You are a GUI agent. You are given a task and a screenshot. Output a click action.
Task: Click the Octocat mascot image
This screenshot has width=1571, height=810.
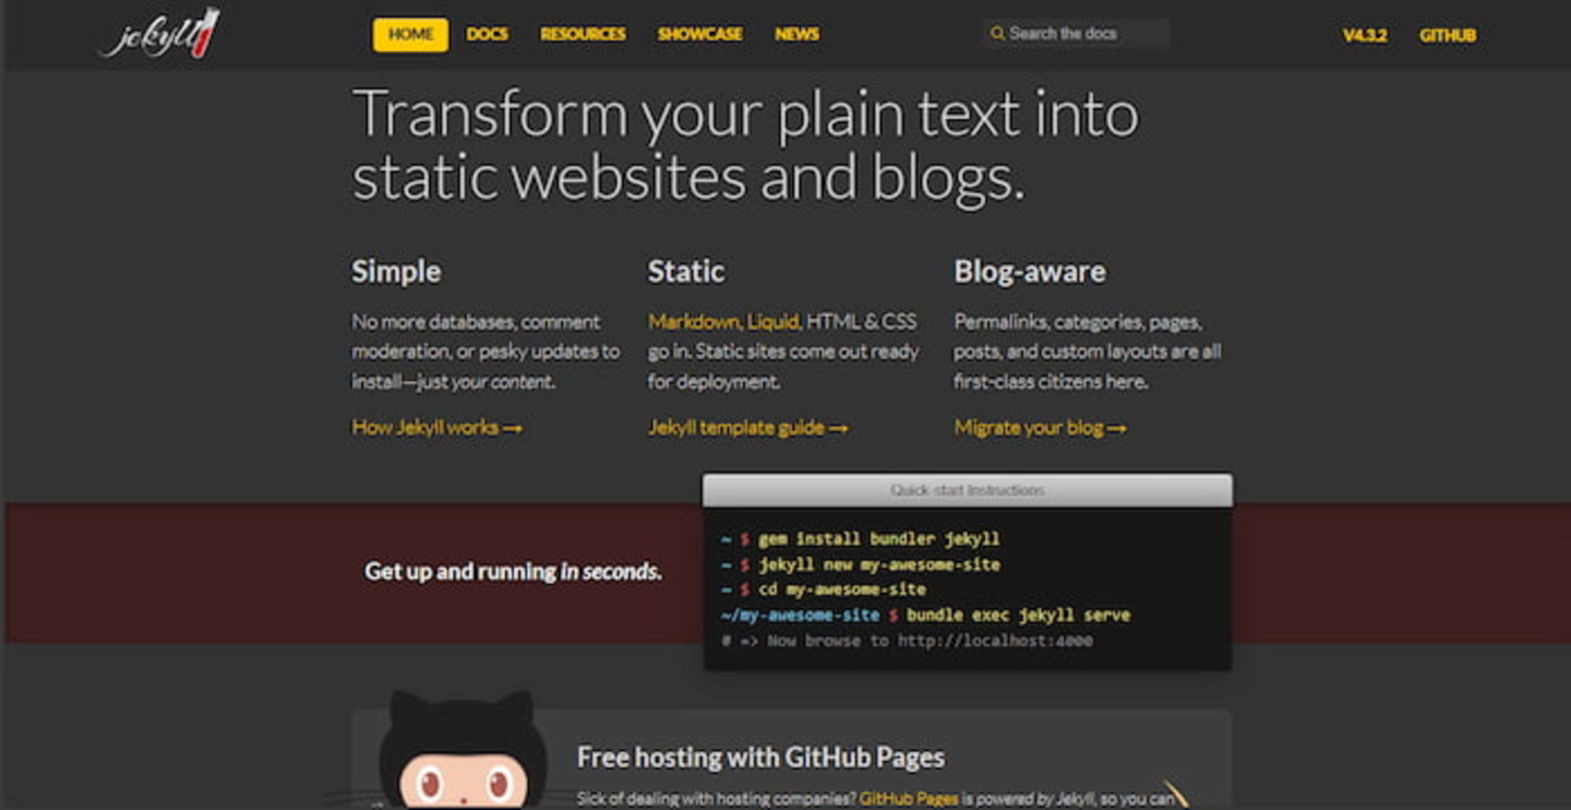(462, 749)
